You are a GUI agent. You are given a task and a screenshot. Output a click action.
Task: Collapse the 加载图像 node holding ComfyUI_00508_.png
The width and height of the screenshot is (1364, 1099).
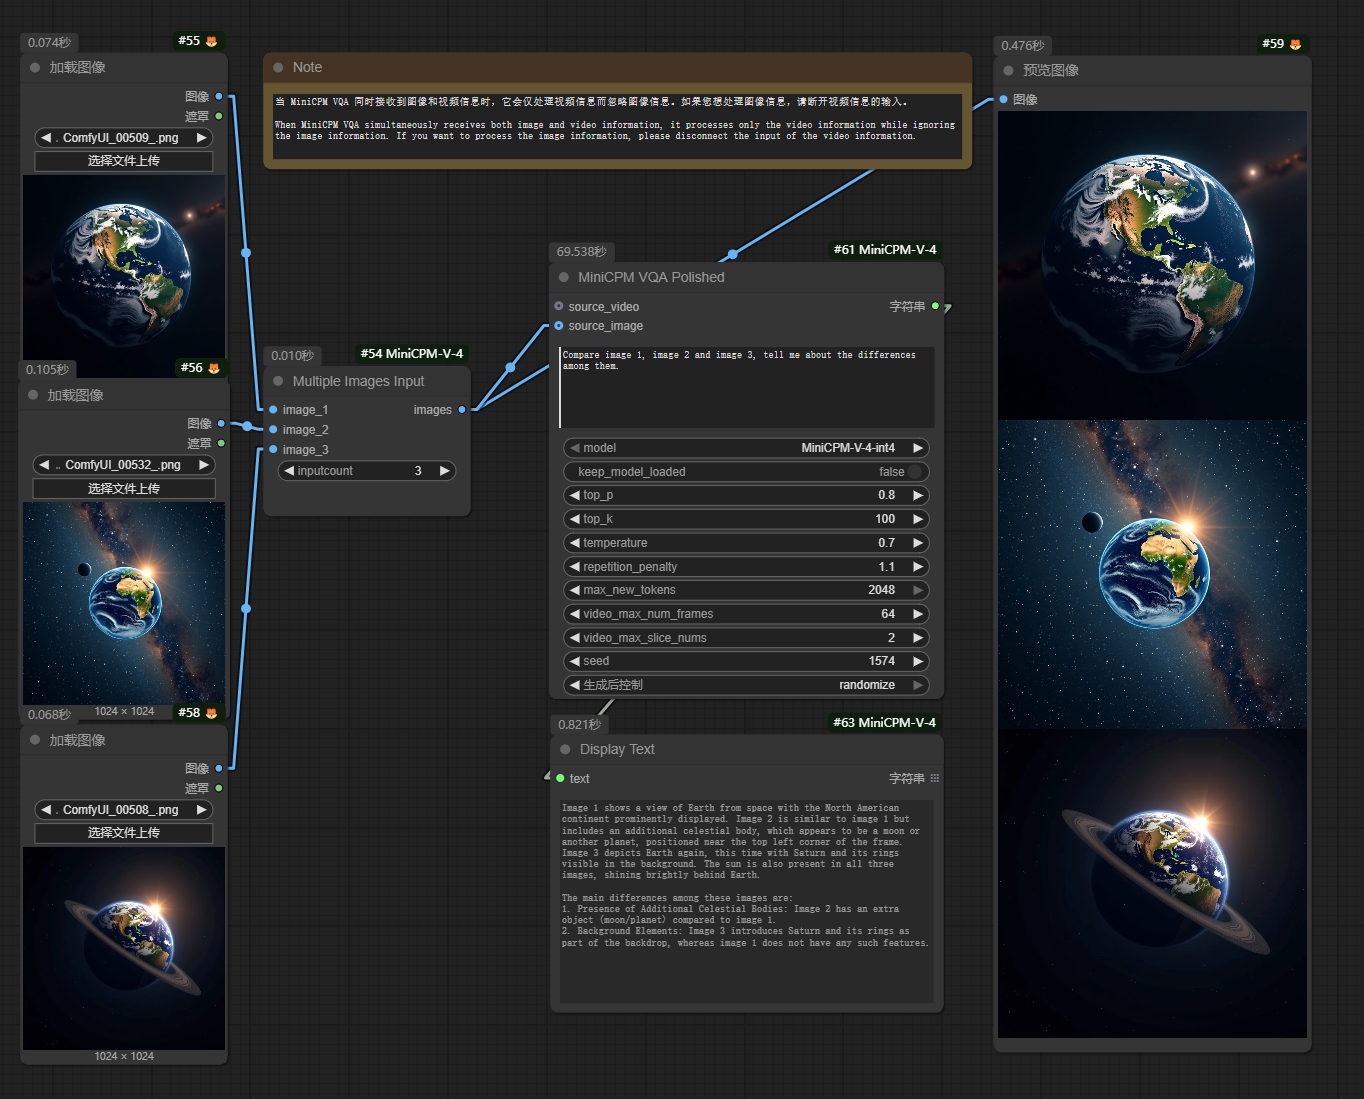pos(35,740)
